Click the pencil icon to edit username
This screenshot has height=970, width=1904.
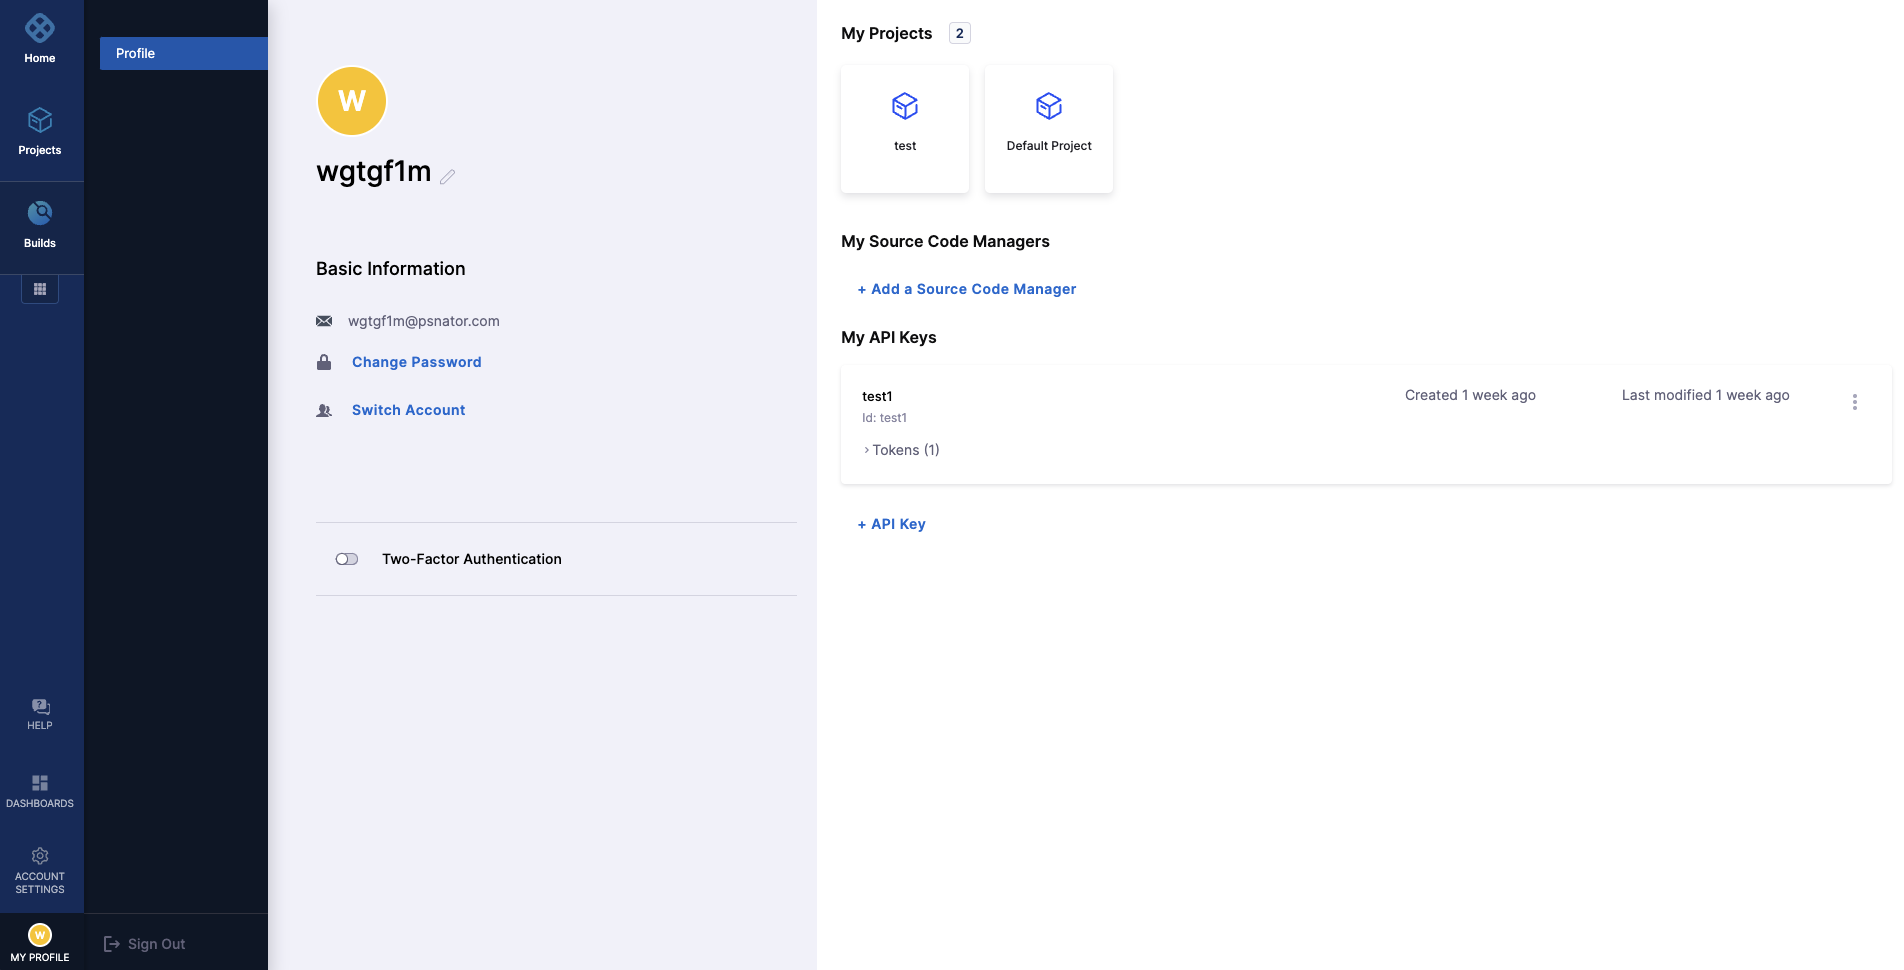448,176
